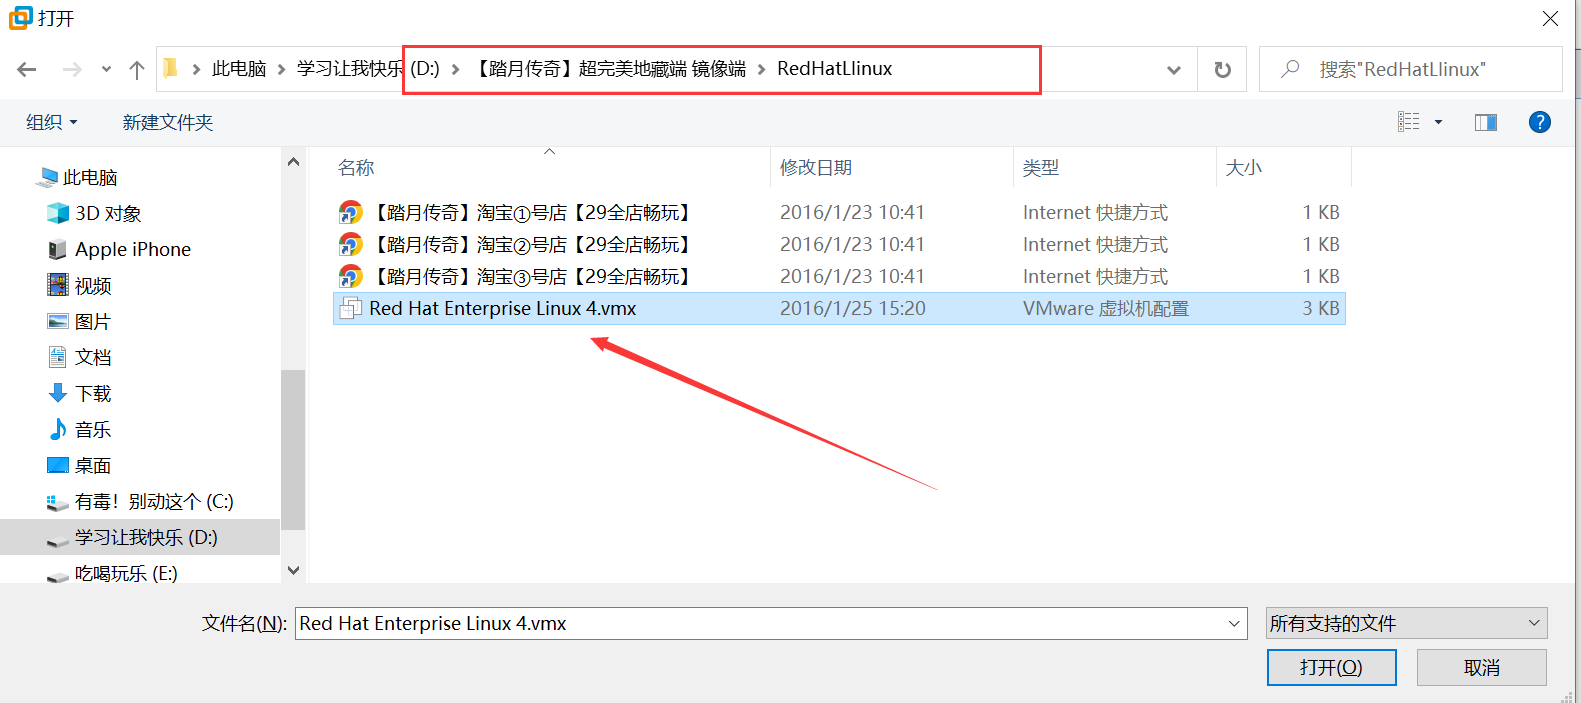Viewport: 1581px width, 703px height.
Task: Click the forward navigation arrow
Action: click(72, 69)
